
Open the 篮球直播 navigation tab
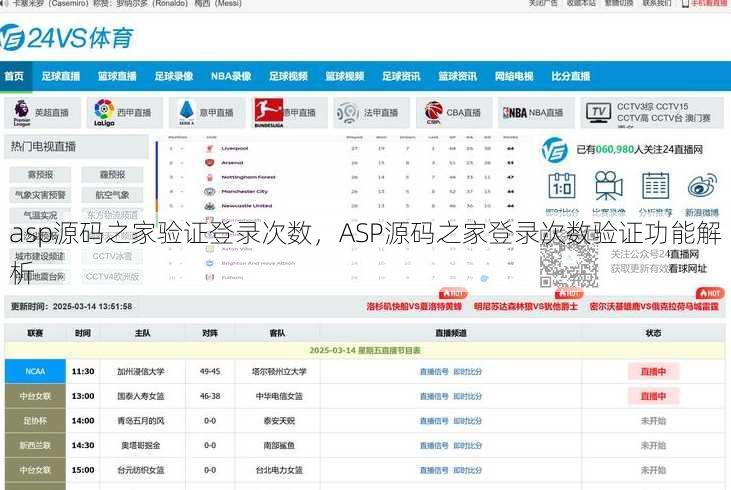(x=117, y=76)
